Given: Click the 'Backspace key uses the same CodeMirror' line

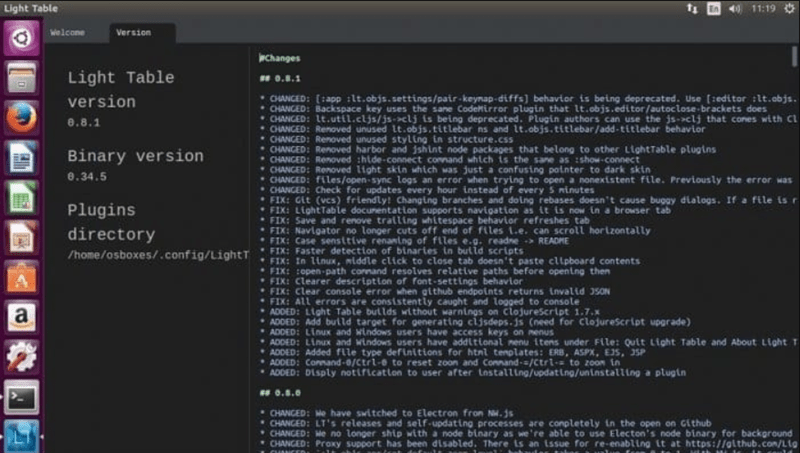Looking at the screenshot, I should click(x=513, y=109).
